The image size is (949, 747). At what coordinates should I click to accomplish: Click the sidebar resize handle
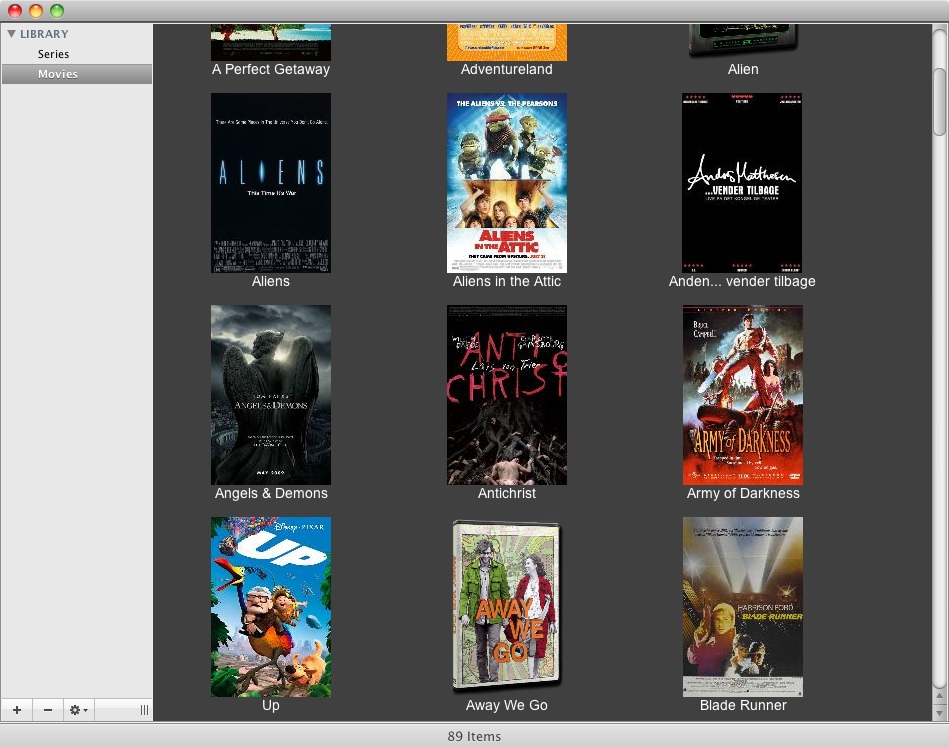click(144, 710)
